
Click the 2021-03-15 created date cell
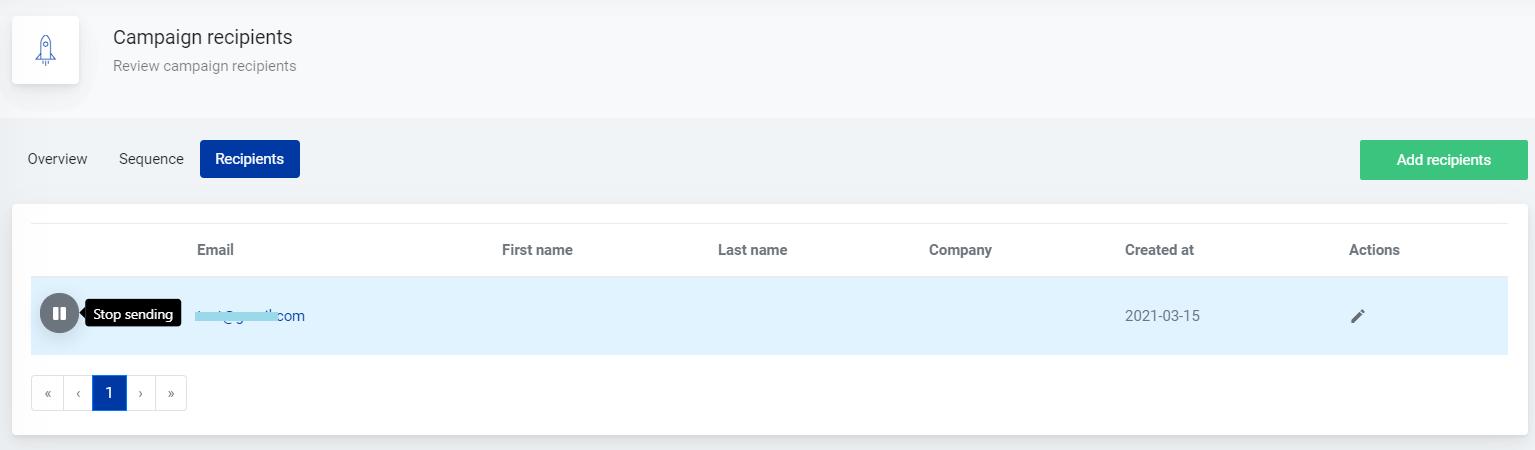[x=1161, y=316]
